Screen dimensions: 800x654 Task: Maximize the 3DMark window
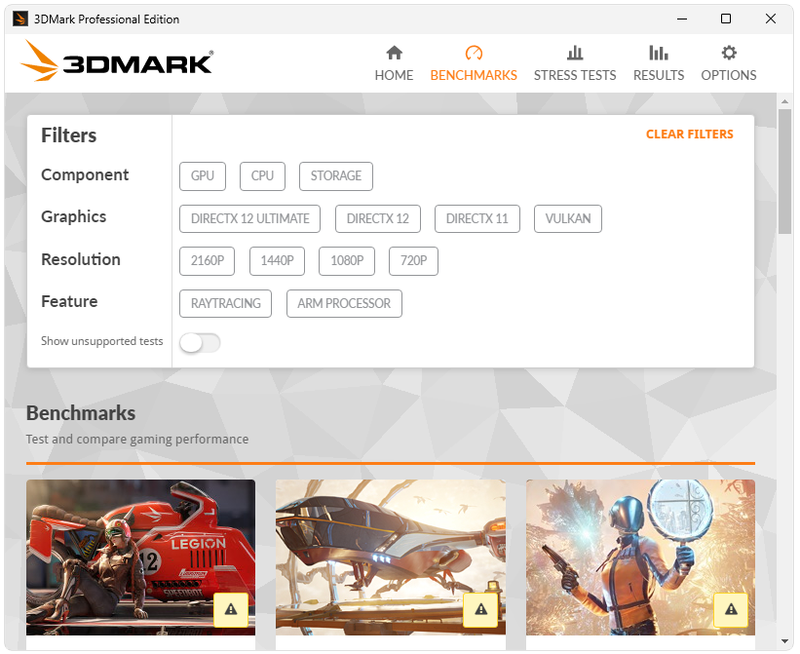tap(726, 19)
